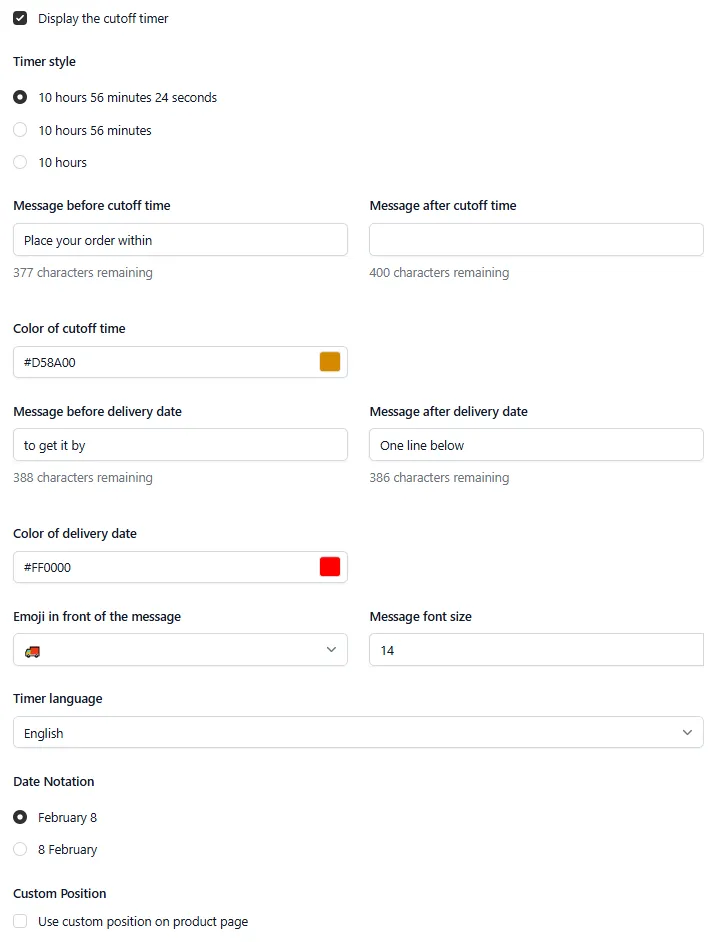717x942 pixels.
Task: Open the Timer language English dropdown
Action: coord(358,732)
